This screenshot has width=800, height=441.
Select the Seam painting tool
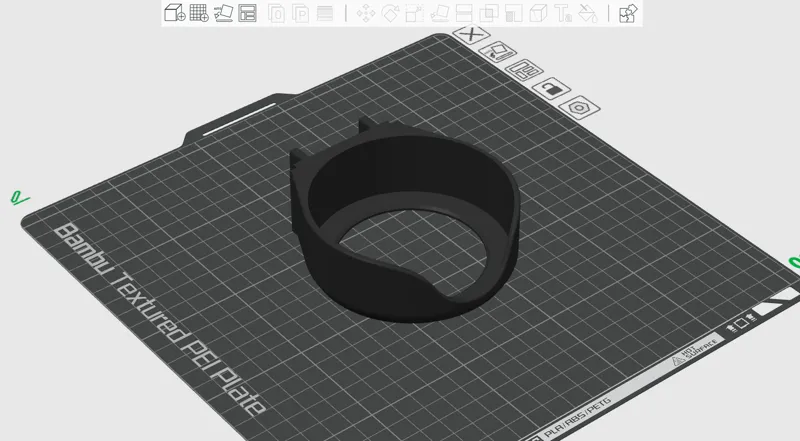click(538, 13)
